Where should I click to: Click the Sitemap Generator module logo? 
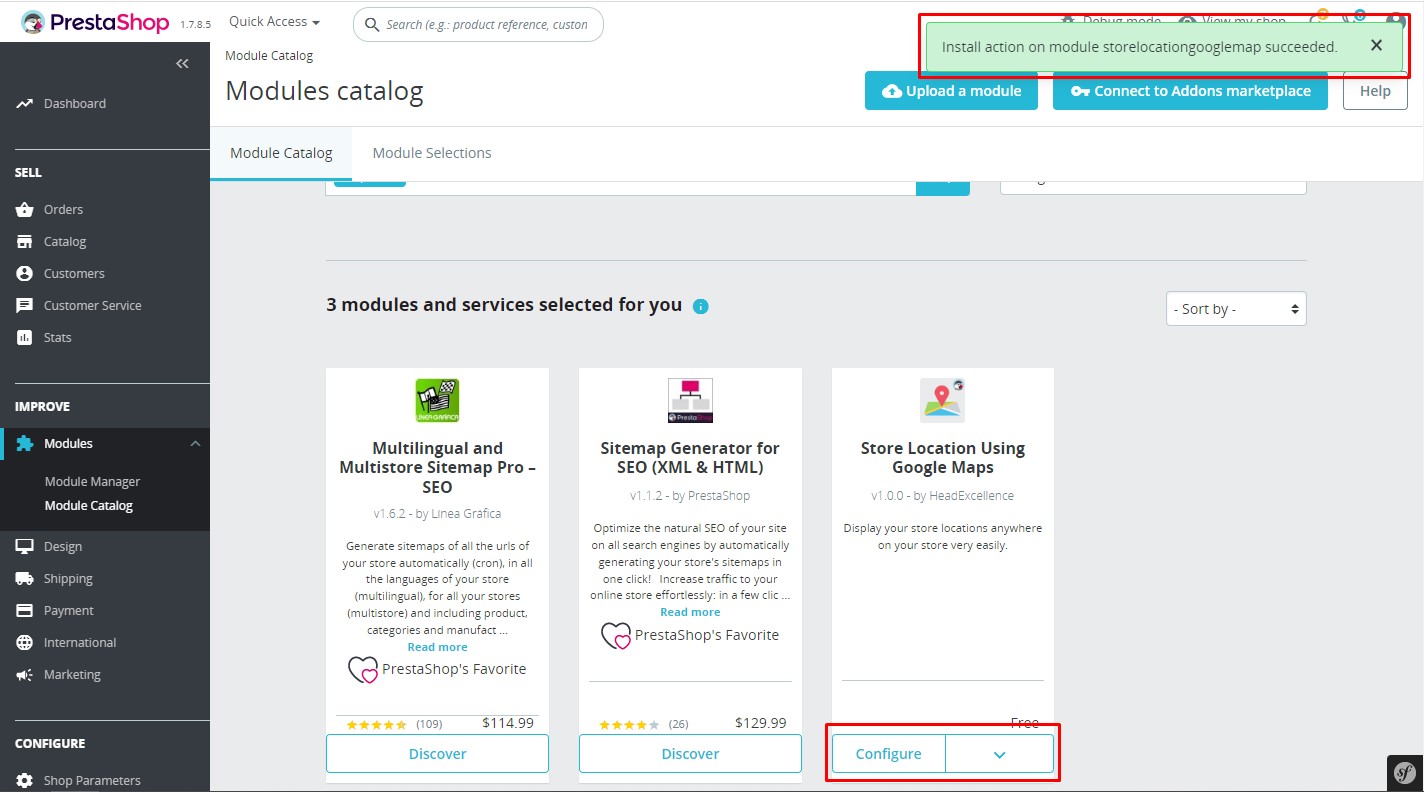point(690,401)
